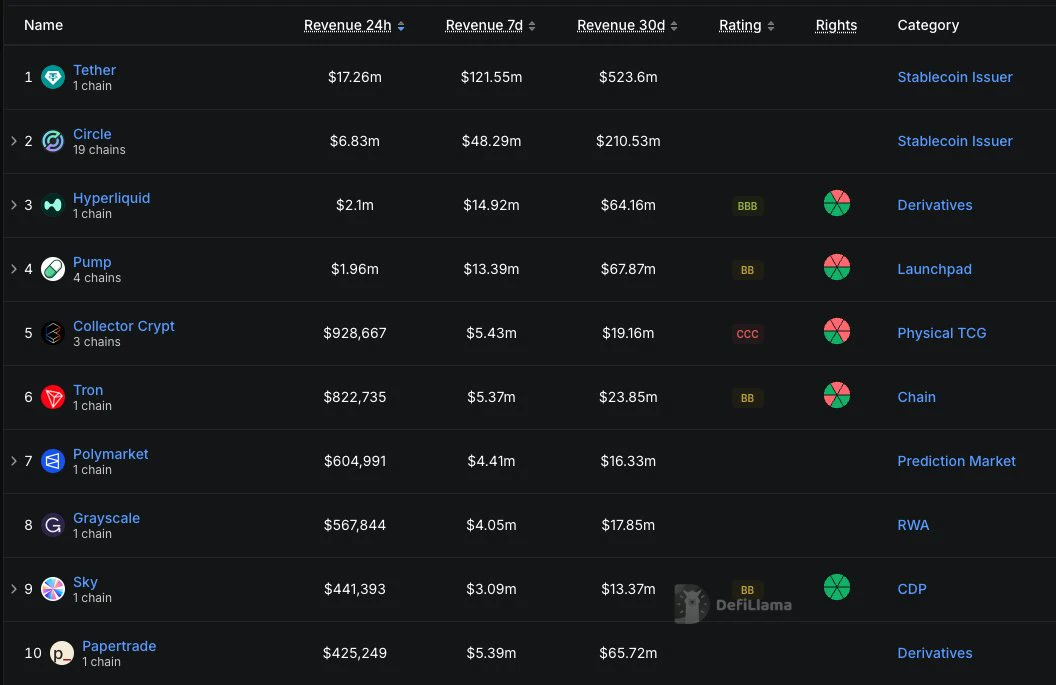The width and height of the screenshot is (1056, 685).
Task: Open the Launchpad category link
Action: pyautogui.click(x=934, y=269)
